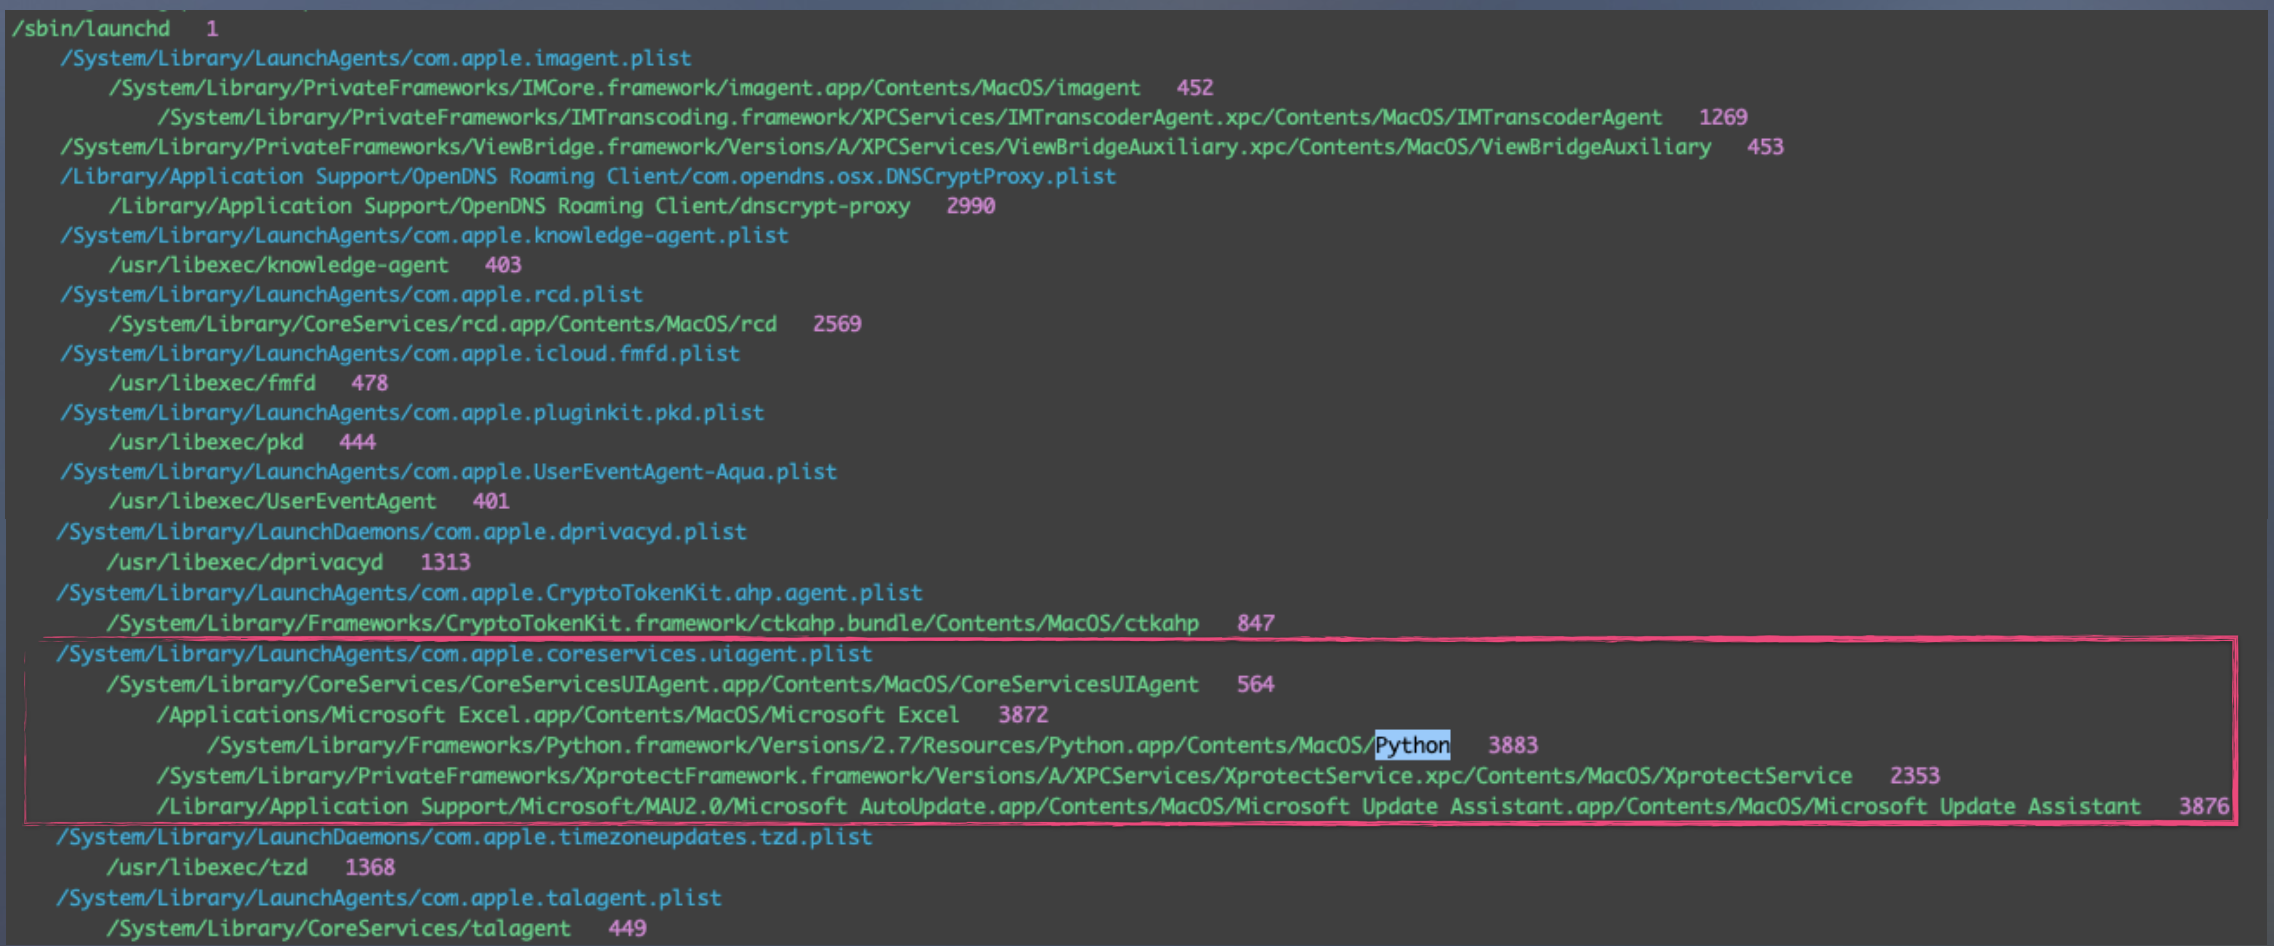Click PID 2353 beside XprotectService
This screenshot has height=946, width=2274.
click(1915, 776)
